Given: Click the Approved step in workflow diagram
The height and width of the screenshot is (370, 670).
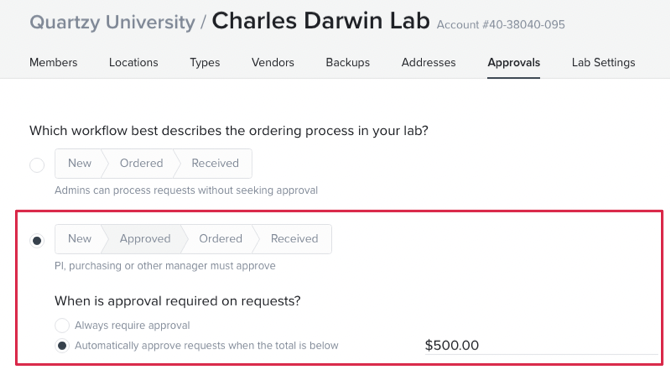Looking at the screenshot, I should (145, 238).
